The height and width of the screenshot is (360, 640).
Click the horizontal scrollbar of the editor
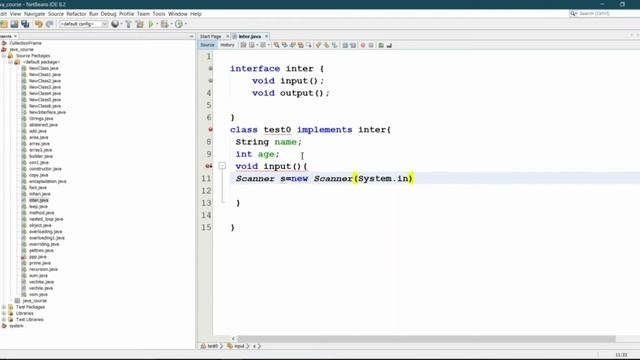pos(427,339)
